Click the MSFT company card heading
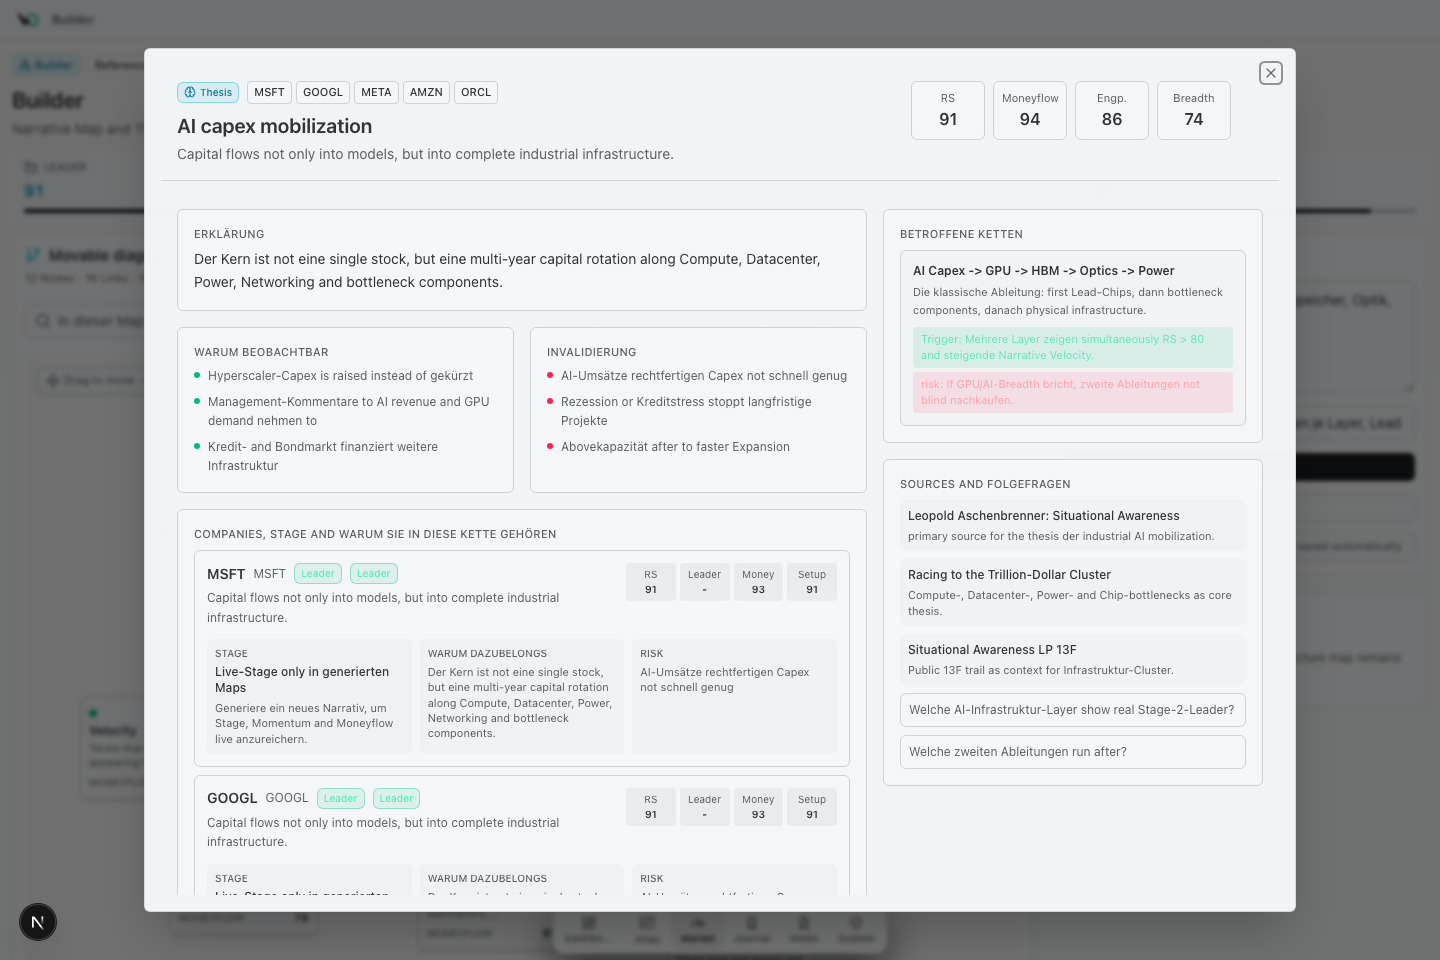This screenshot has height=960, width=1440. pyautogui.click(x=226, y=574)
